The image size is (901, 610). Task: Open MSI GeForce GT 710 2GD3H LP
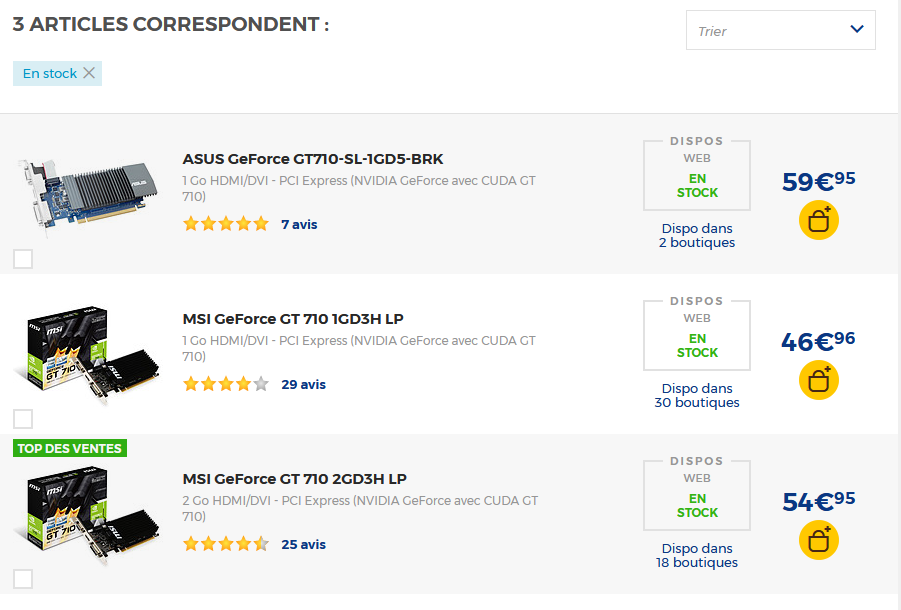pos(294,479)
